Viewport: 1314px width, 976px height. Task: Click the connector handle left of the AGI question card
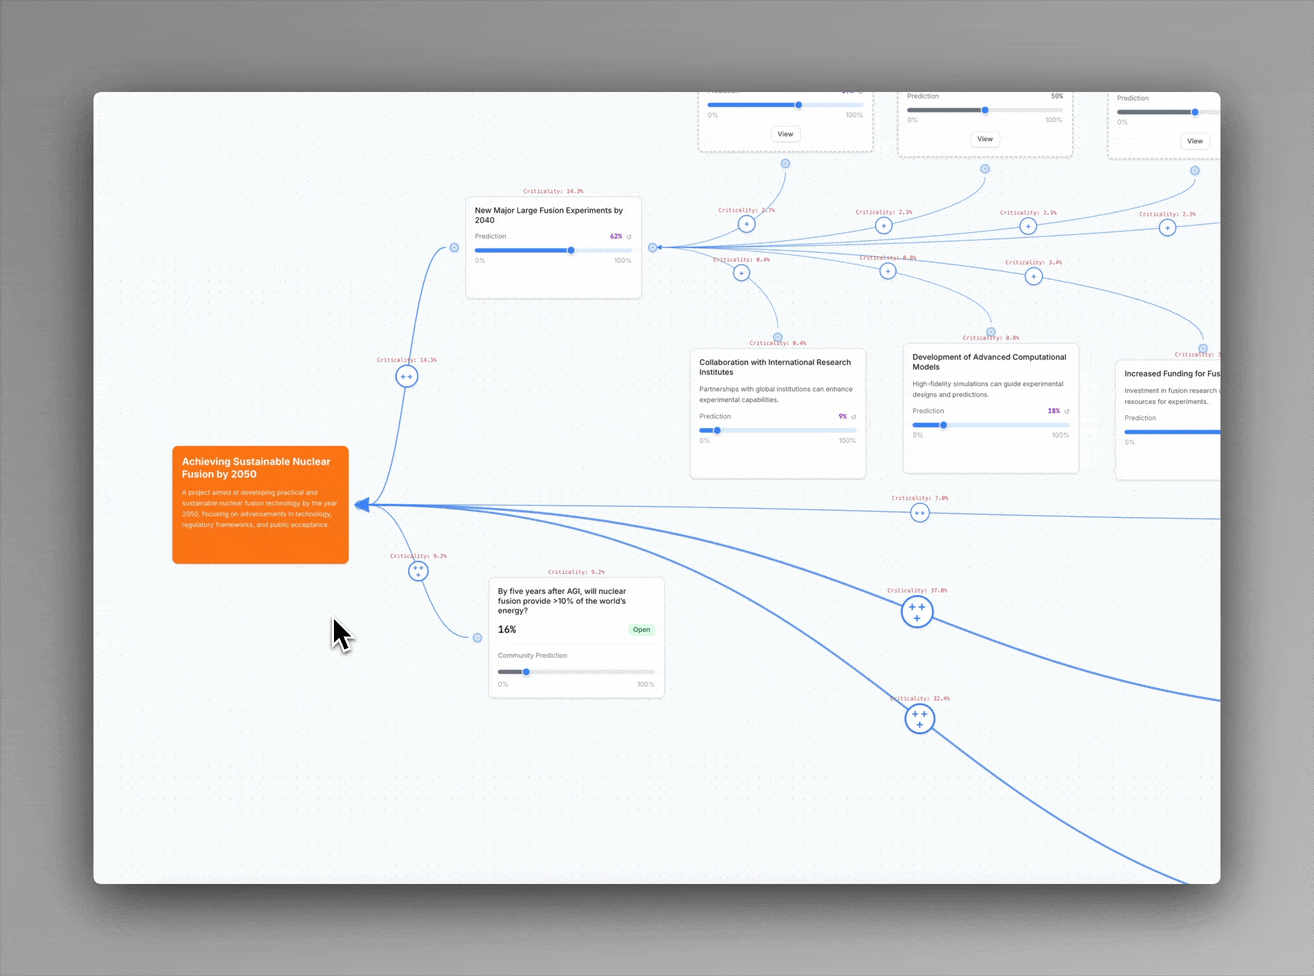tap(477, 637)
